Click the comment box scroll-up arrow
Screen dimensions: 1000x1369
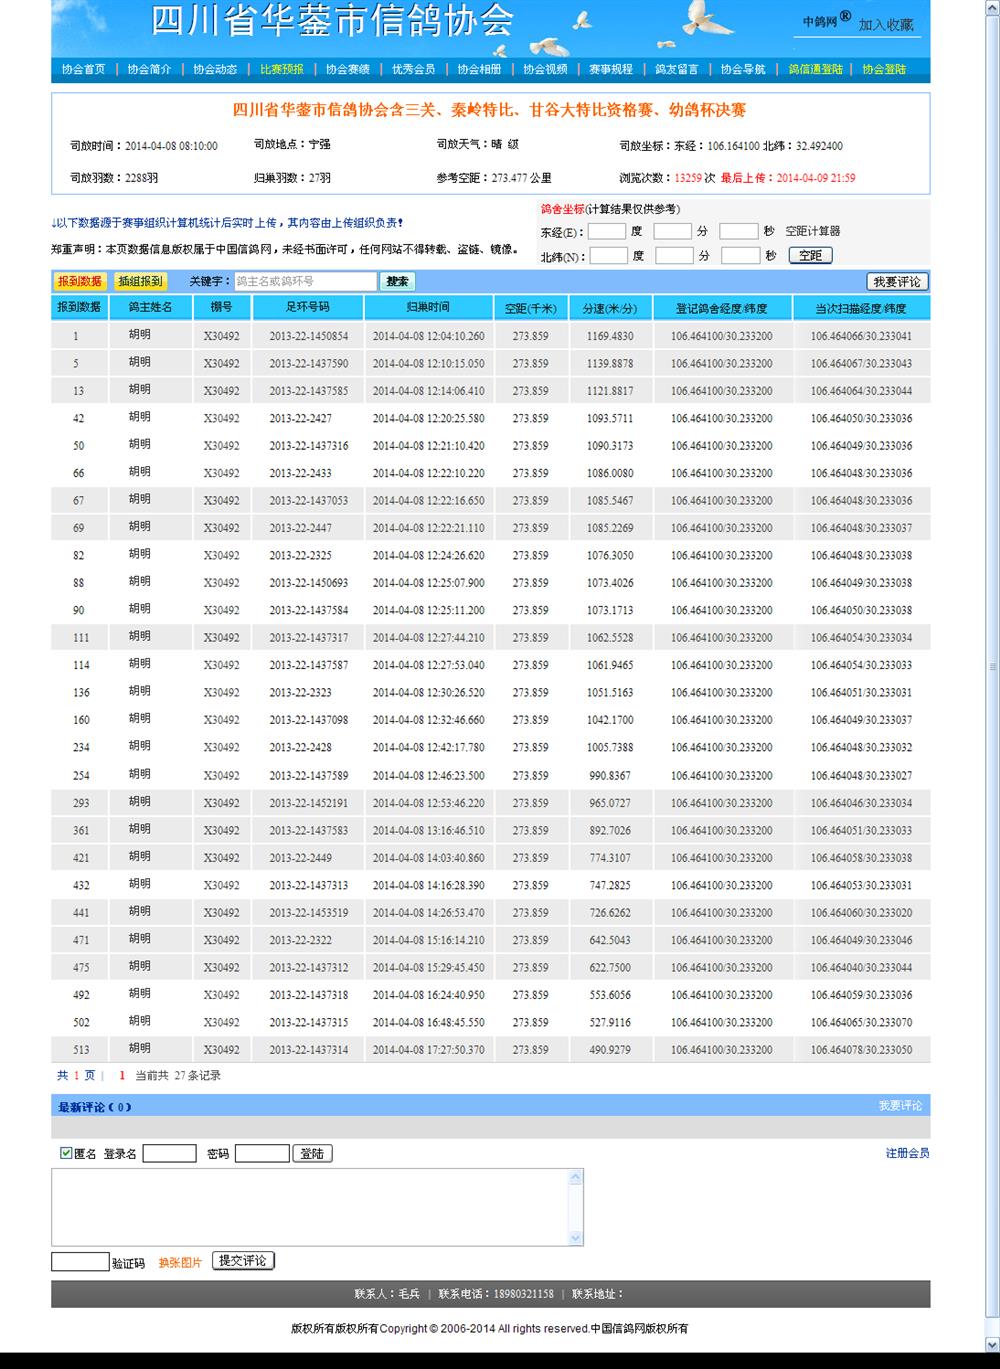(575, 1178)
